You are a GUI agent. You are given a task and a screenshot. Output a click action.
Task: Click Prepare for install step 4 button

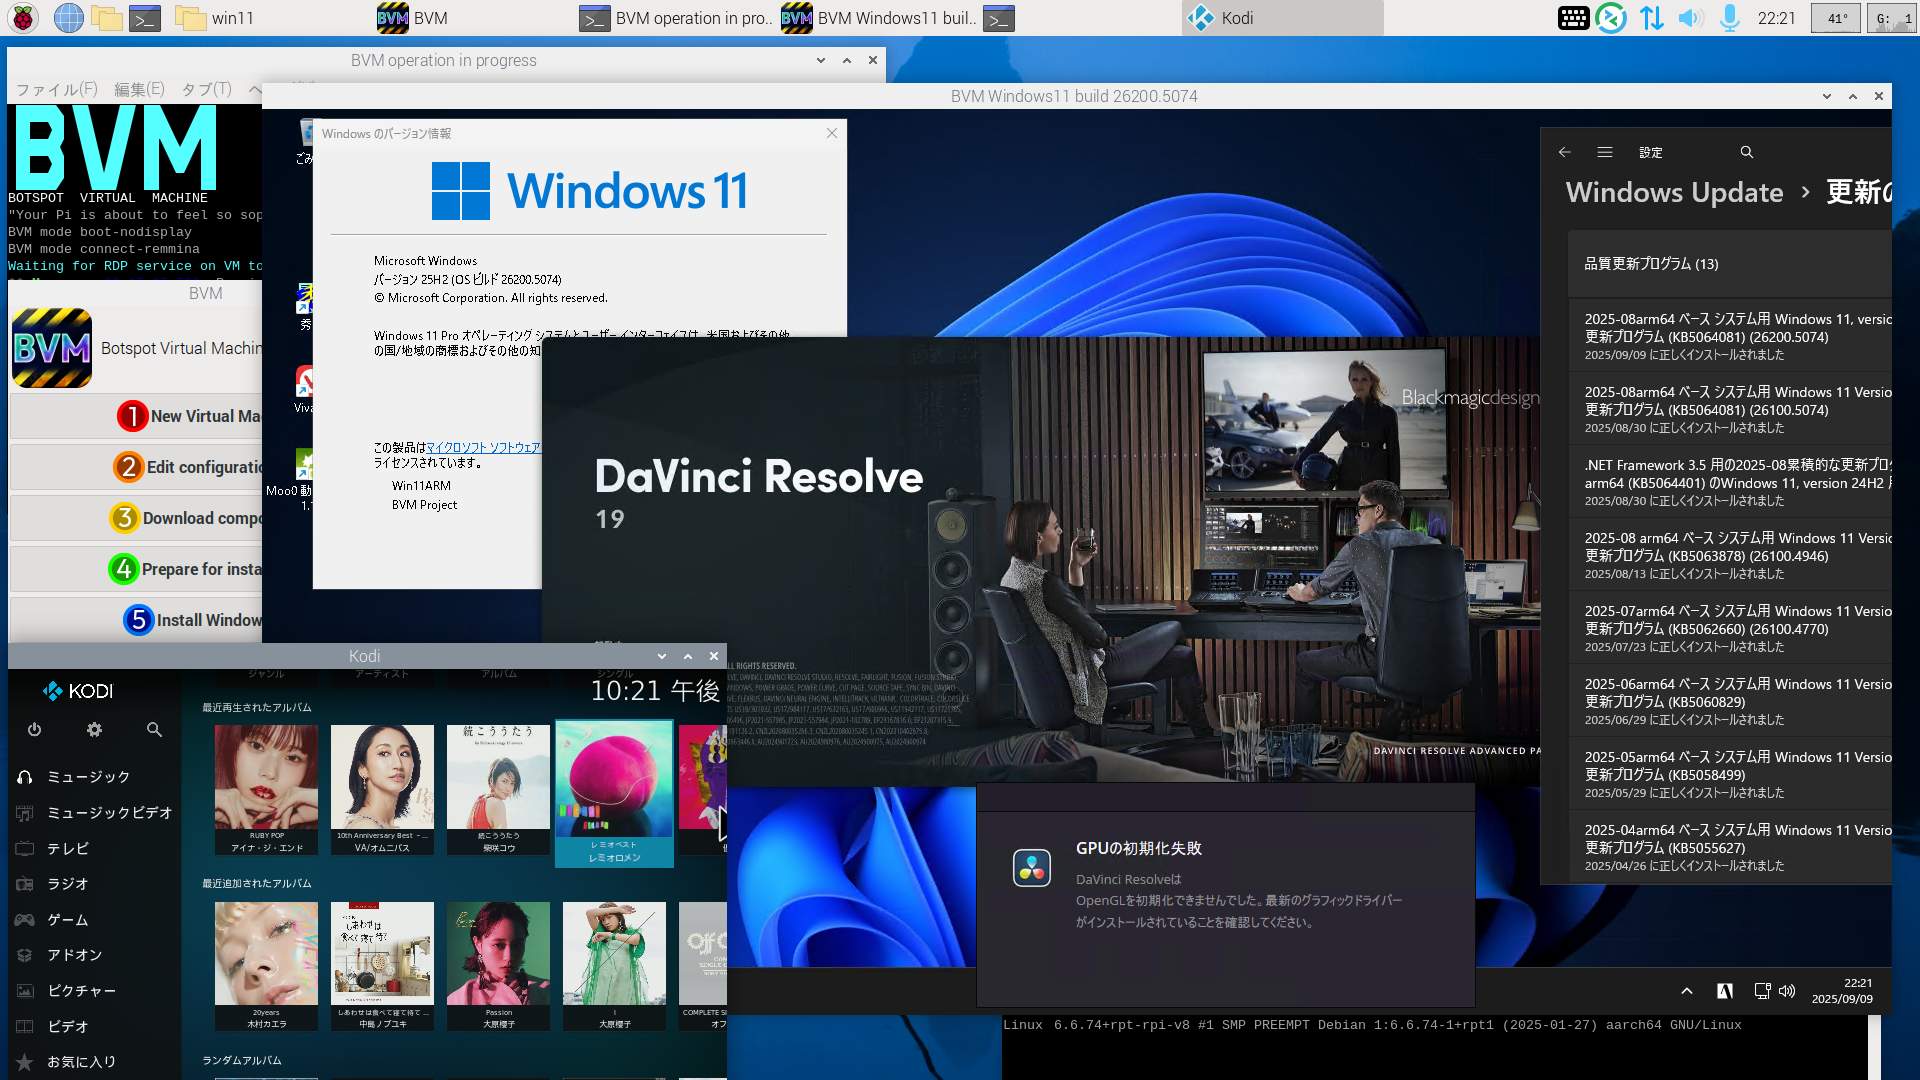[x=136, y=569]
